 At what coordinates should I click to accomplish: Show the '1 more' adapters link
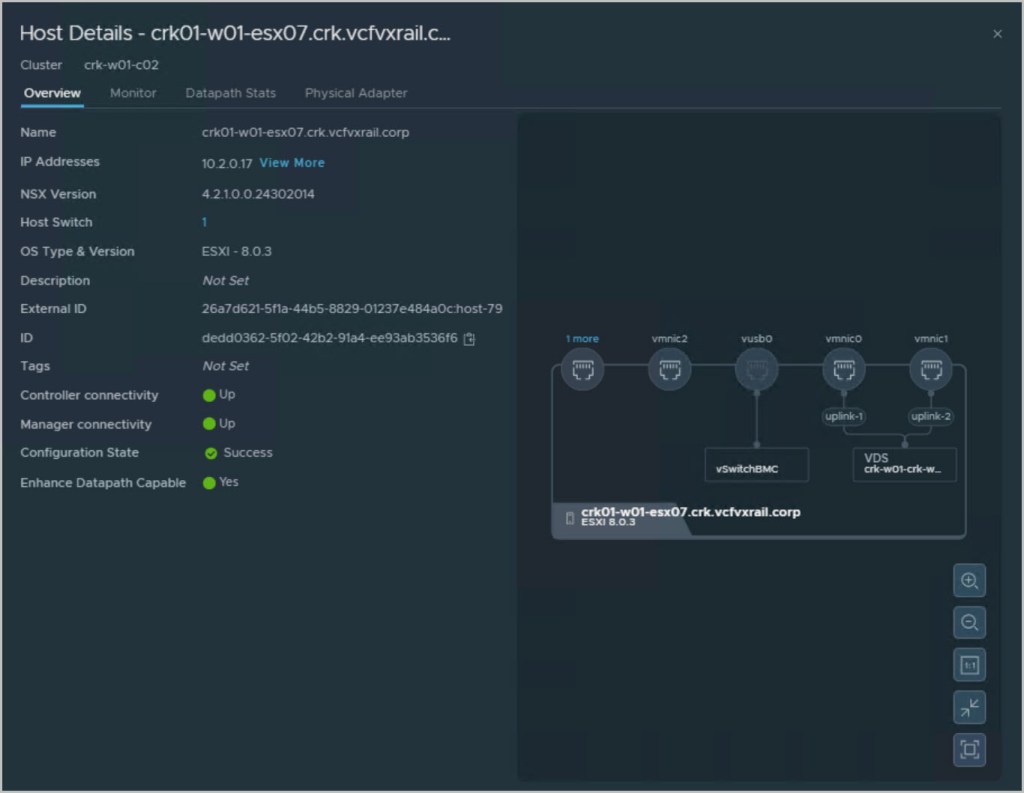coord(582,338)
